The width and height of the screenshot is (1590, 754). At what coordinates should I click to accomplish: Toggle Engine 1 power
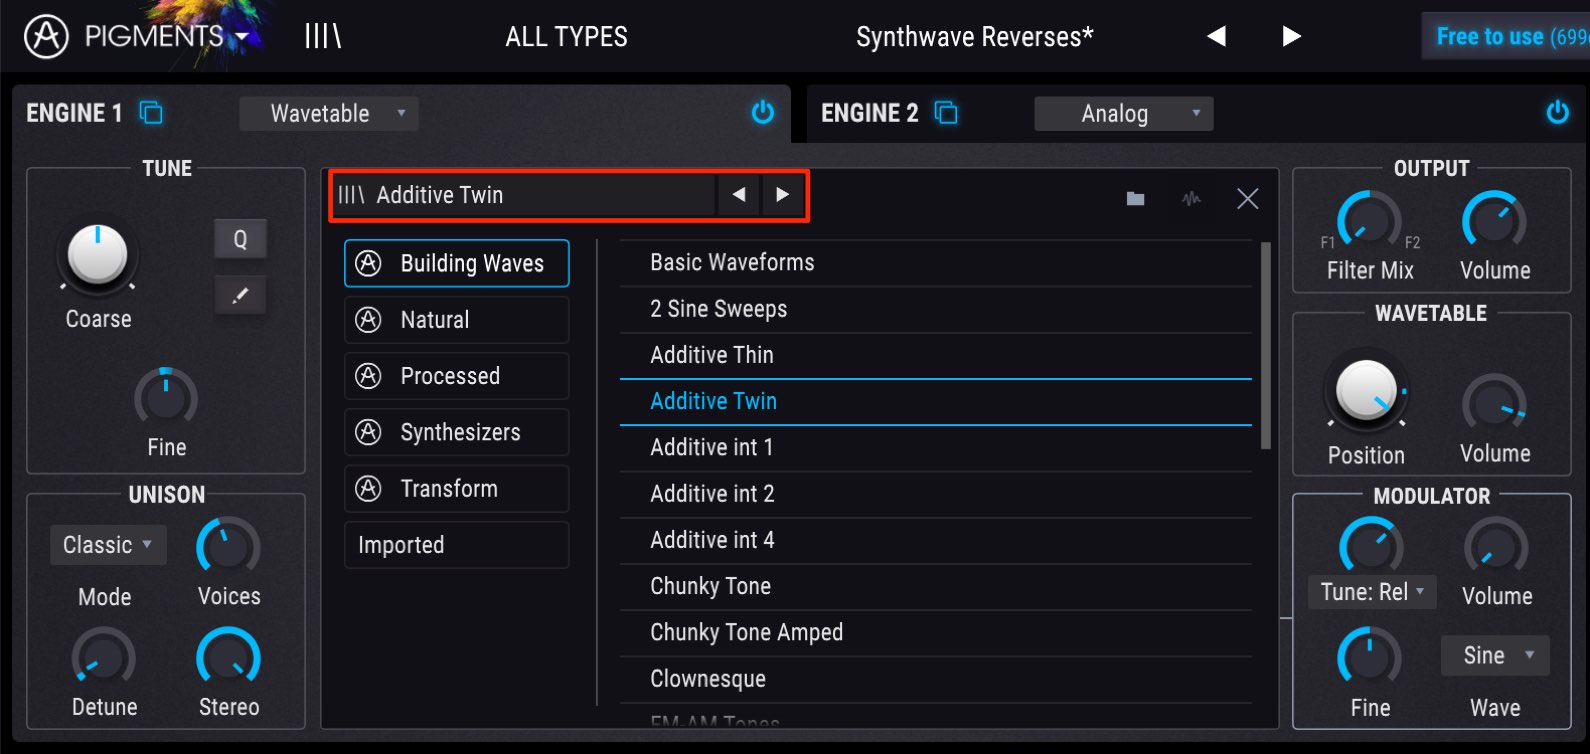pyautogui.click(x=763, y=112)
